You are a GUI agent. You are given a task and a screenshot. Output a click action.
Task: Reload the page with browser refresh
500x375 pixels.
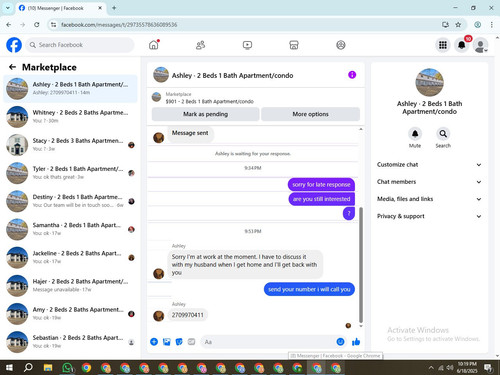(x=37, y=25)
